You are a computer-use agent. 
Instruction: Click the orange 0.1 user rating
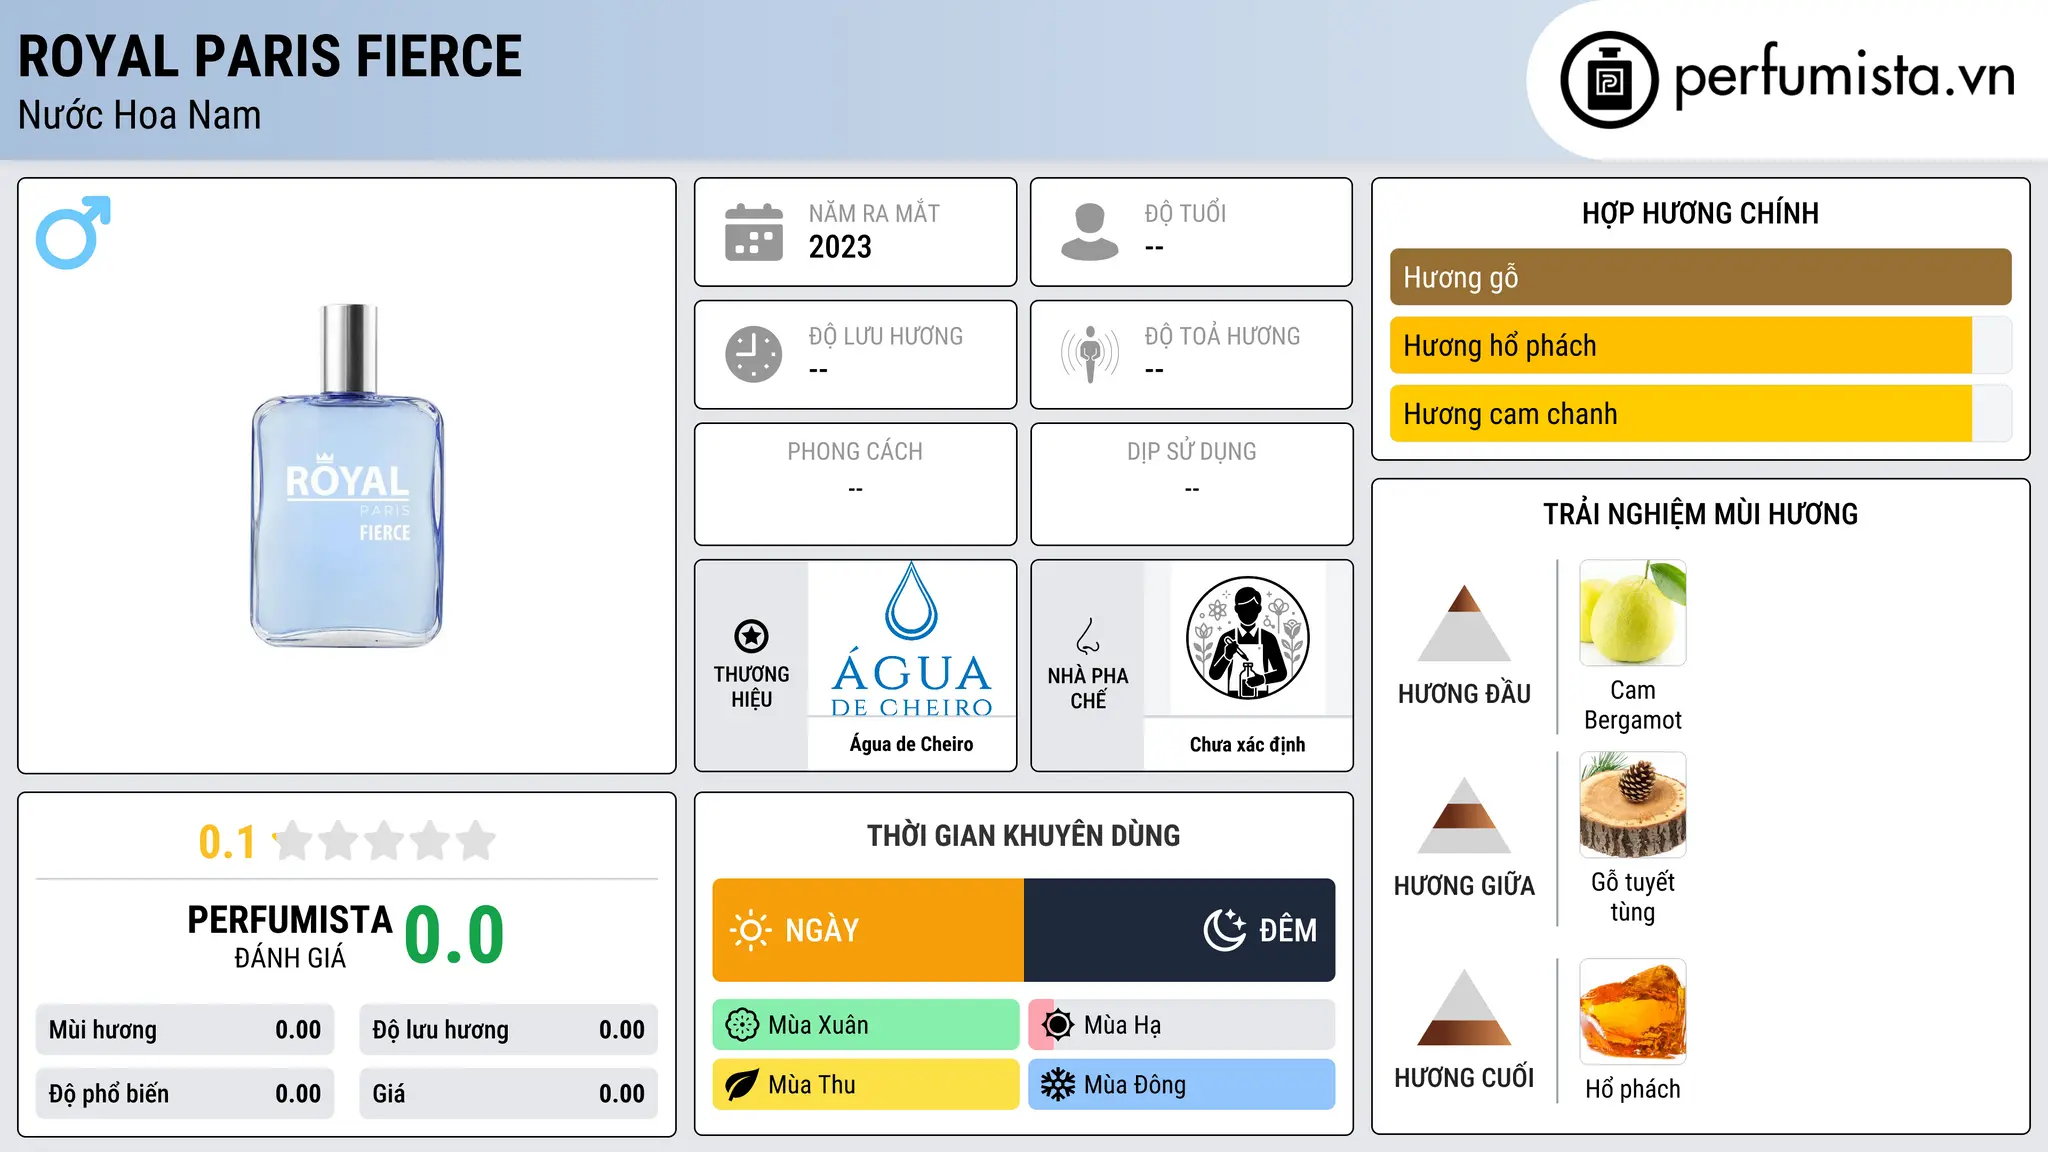pos(227,842)
